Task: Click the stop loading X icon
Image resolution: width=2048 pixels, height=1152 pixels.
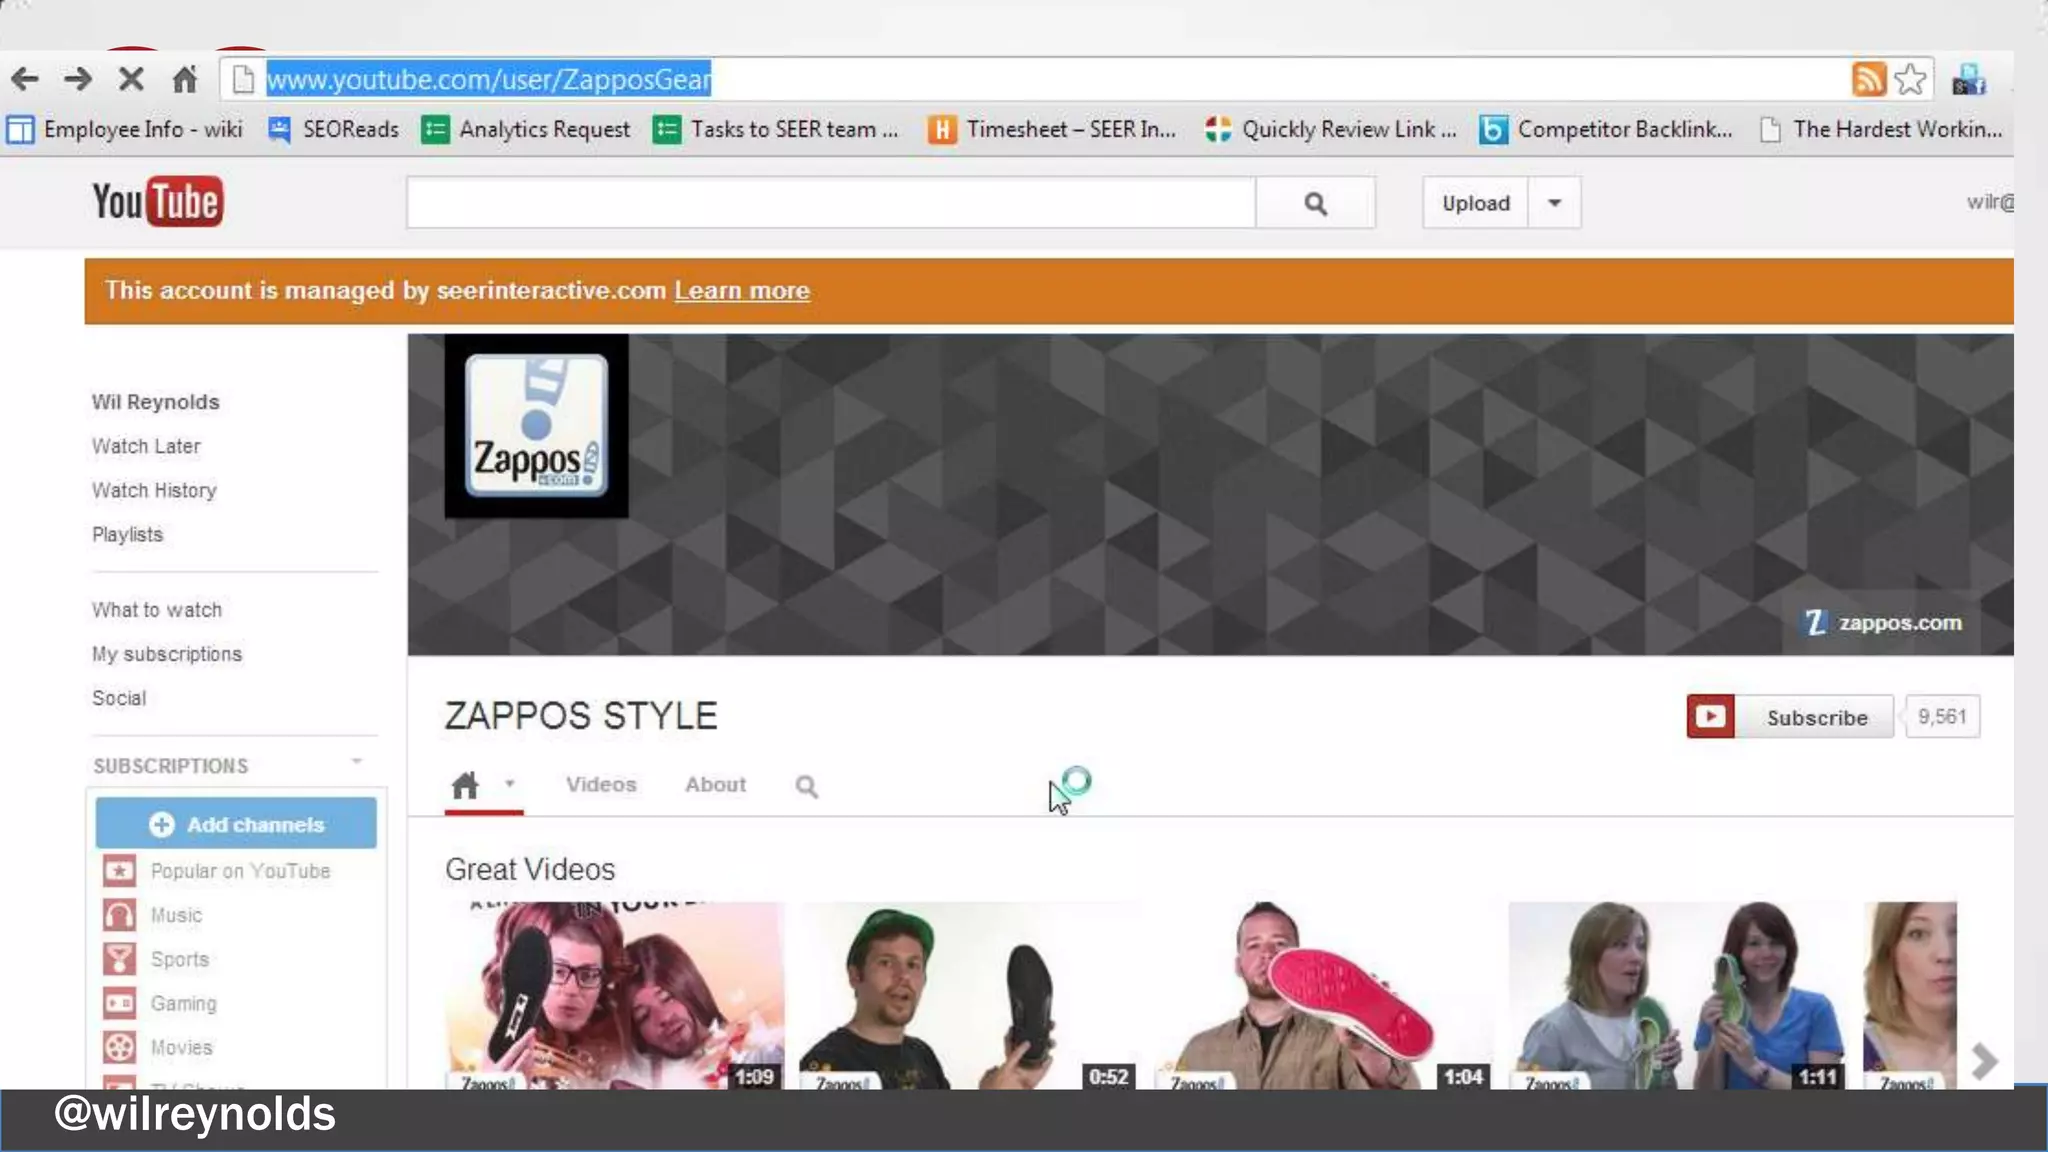Action: click(x=131, y=79)
